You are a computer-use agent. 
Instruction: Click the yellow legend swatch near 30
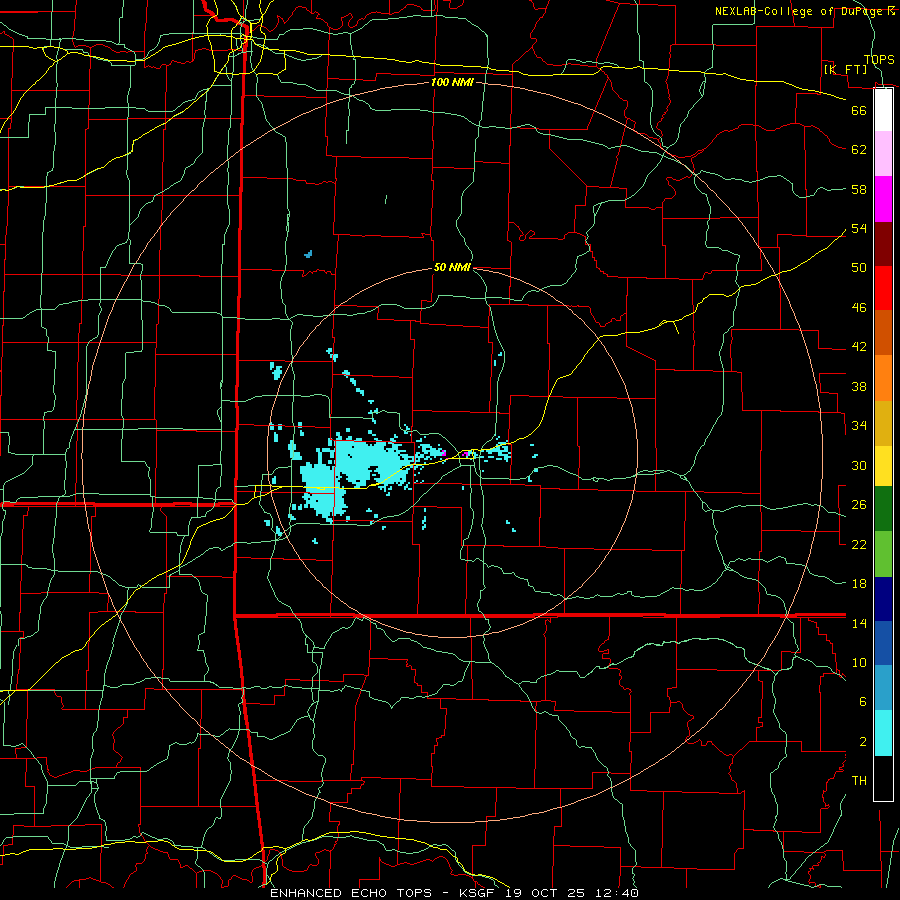click(x=883, y=466)
